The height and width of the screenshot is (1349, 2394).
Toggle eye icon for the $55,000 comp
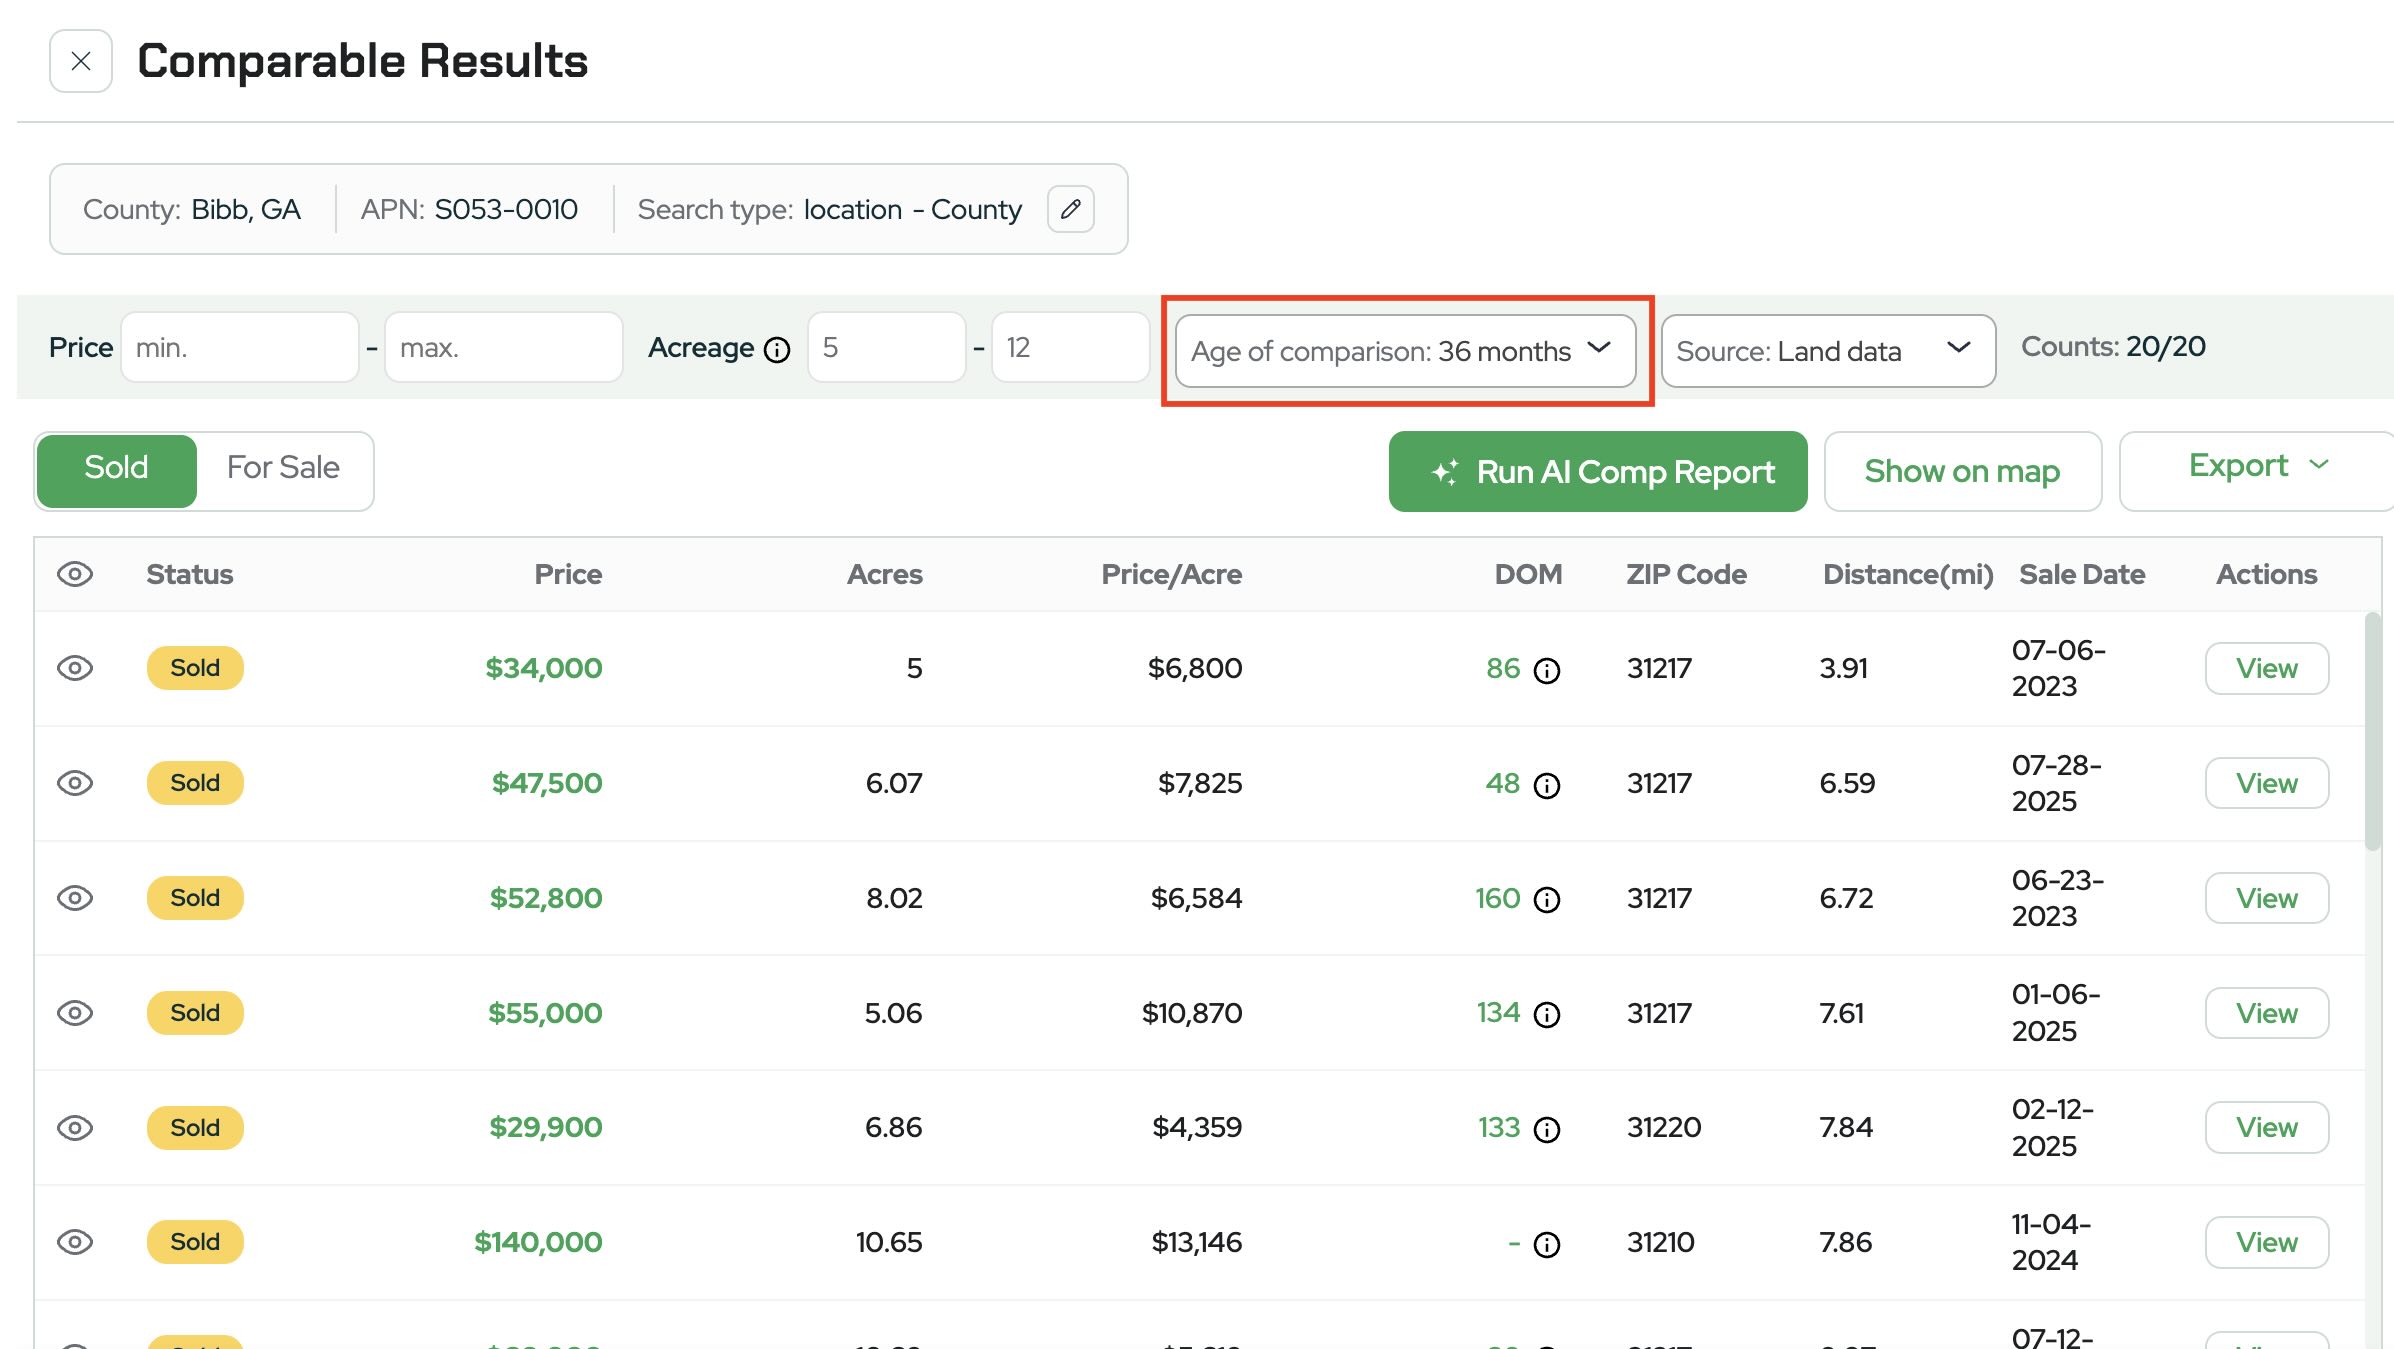(x=75, y=1013)
